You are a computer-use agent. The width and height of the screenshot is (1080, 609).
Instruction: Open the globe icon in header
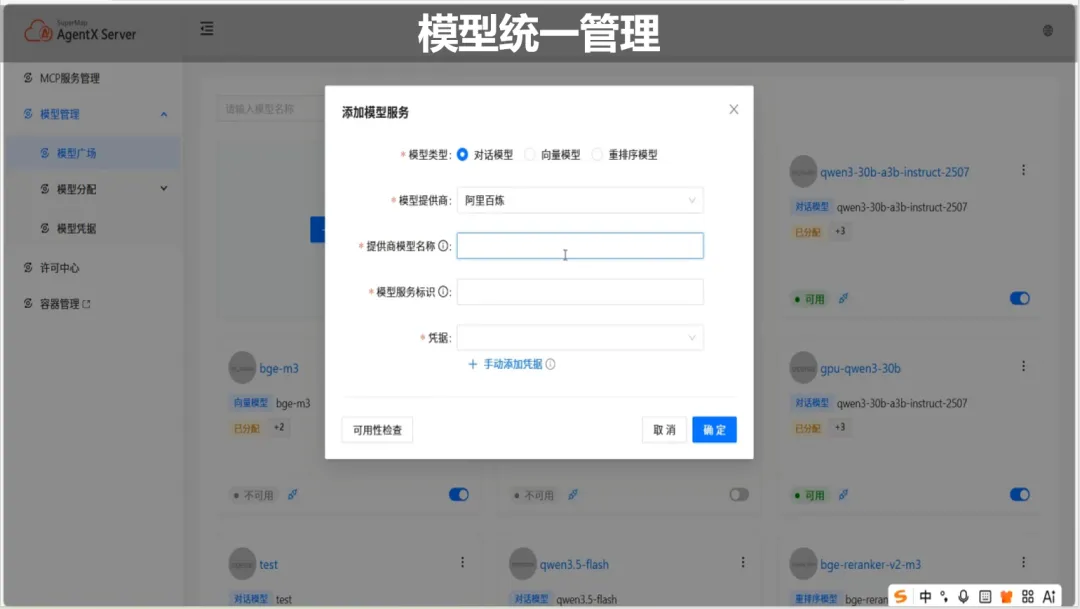[1048, 30]
